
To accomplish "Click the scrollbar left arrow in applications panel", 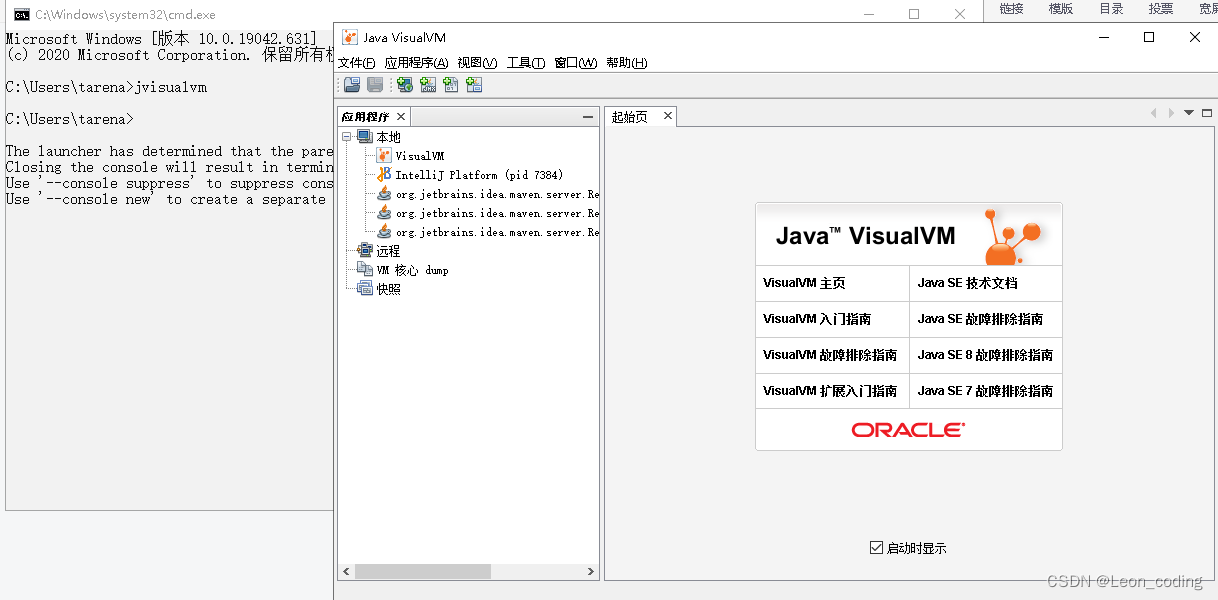I will pyautogui.click(x=347, y=572).
